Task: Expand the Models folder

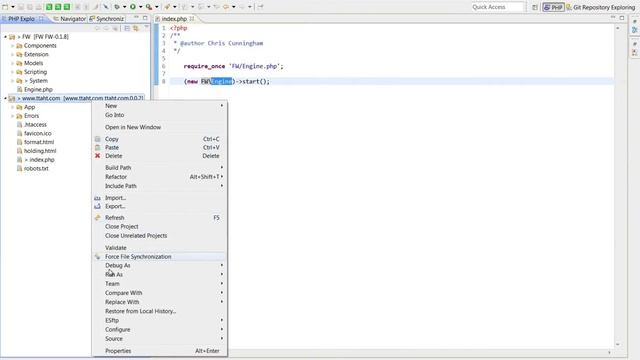Action: 13,63
